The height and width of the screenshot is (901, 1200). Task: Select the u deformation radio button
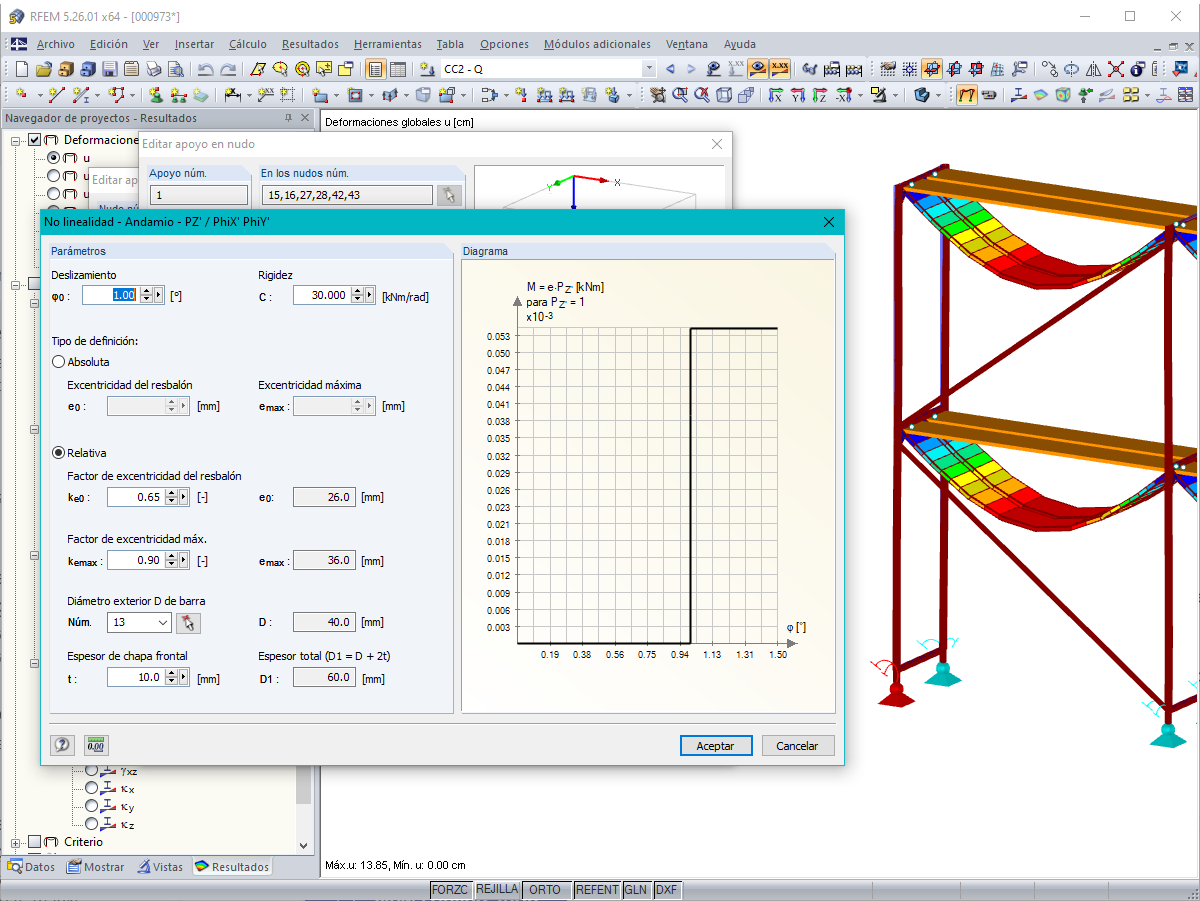coord(54,158)
